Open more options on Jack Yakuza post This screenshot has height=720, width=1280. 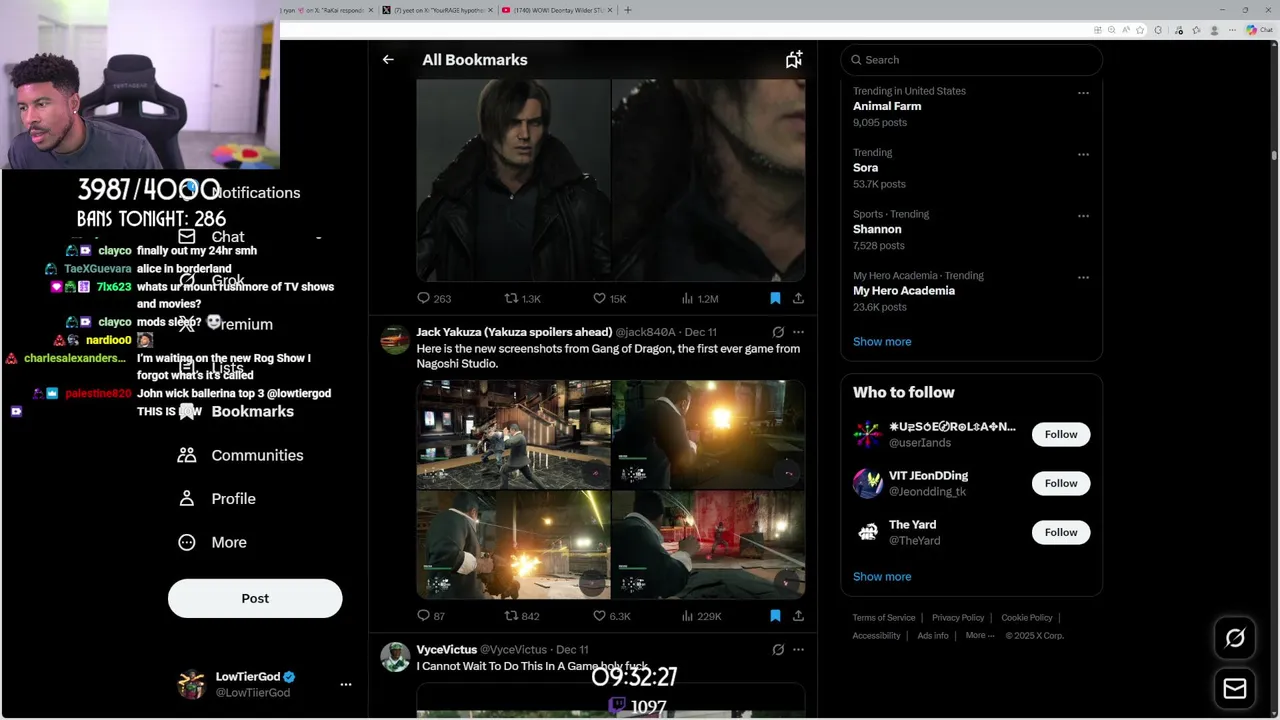coord(798,332)
